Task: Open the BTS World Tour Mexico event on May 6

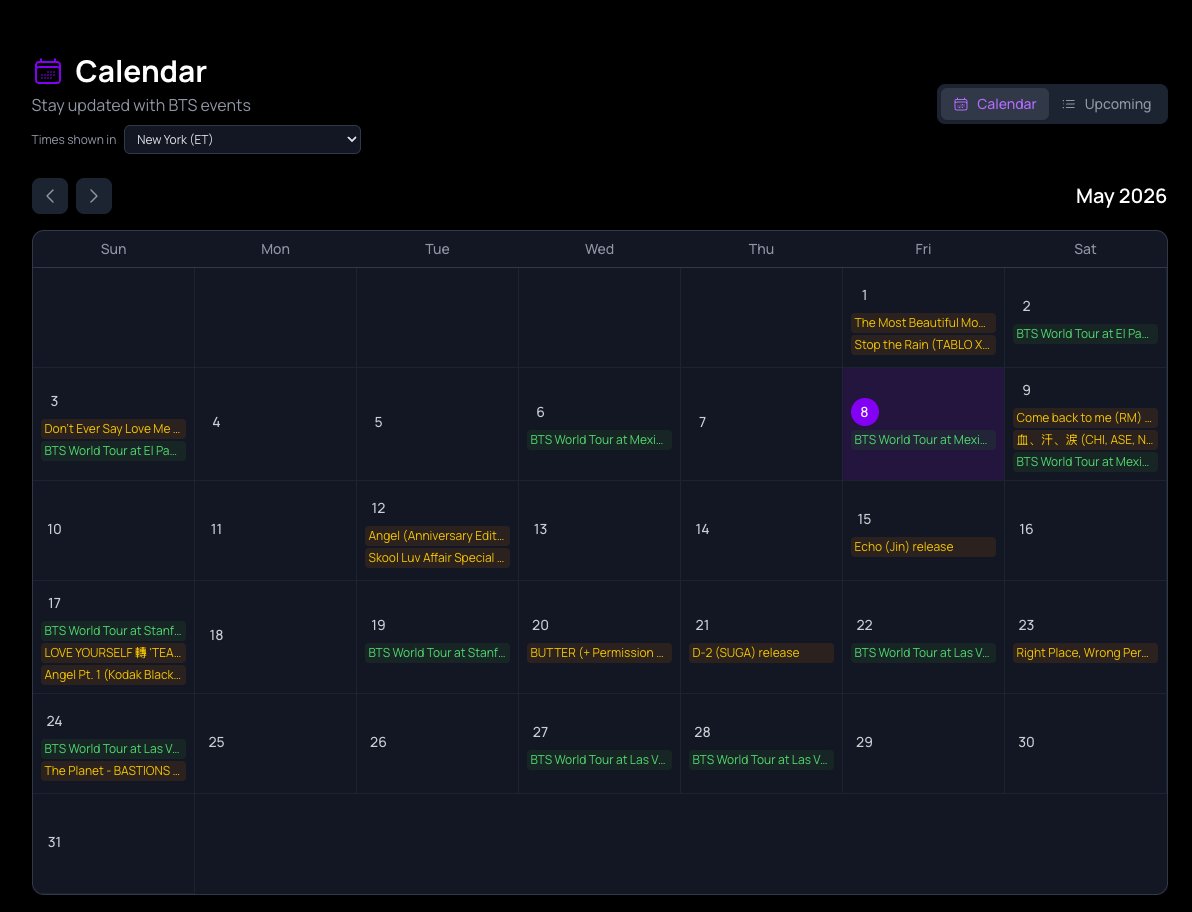Action: pos(599,440)
